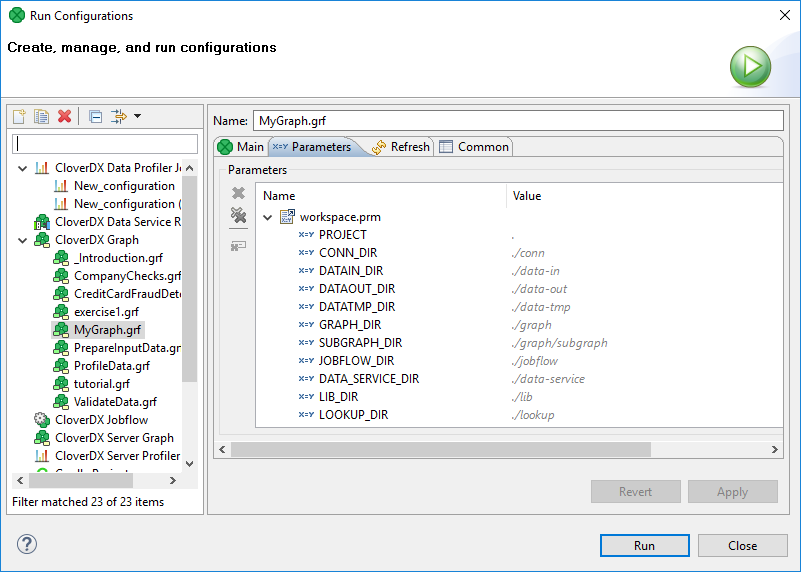801x572 pixels.
Task: Click the Close button
Action: [x=743, y=546]
